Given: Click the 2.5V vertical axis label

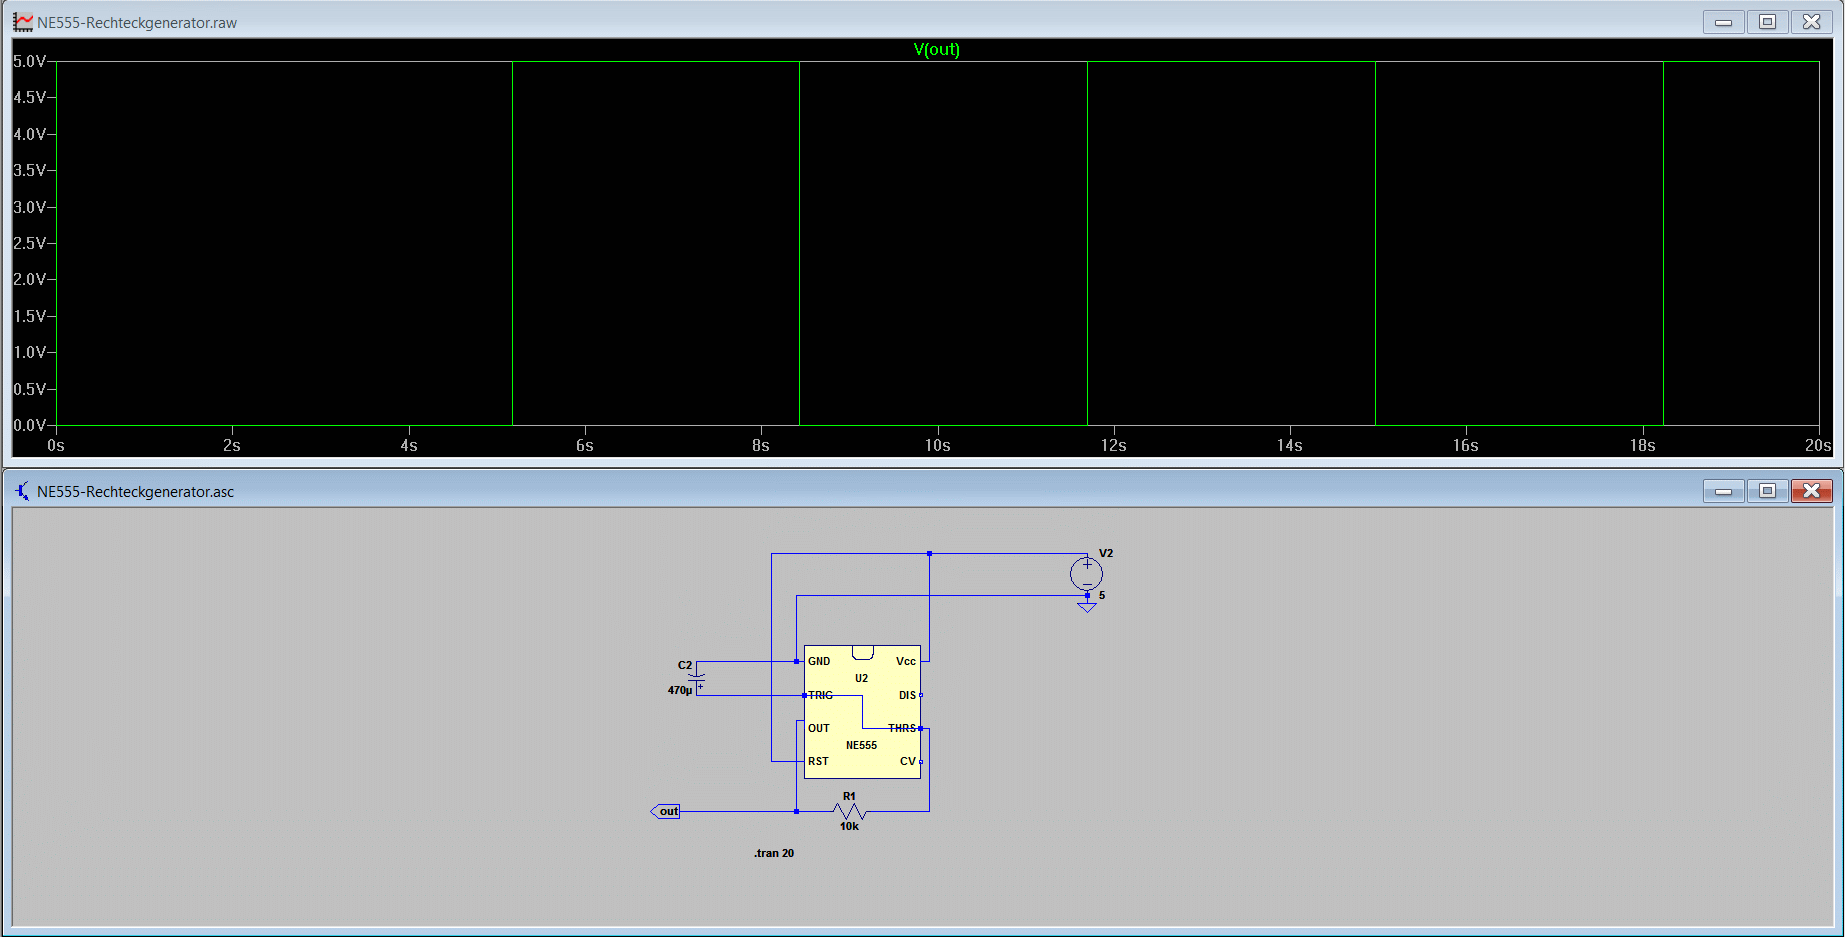Looking at the screenshot, I should click(x=30, y=243).
